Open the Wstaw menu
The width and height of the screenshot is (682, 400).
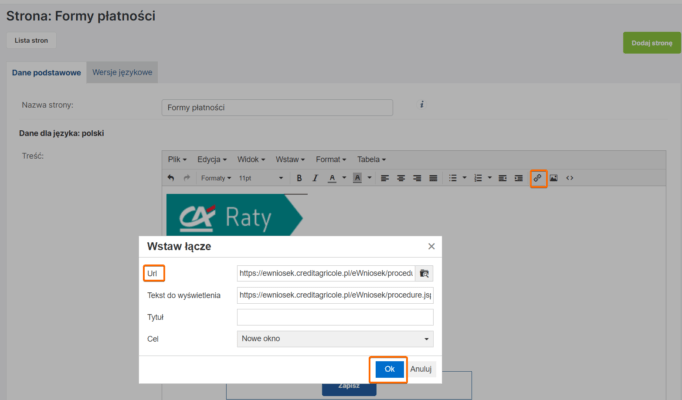(291, 159)
